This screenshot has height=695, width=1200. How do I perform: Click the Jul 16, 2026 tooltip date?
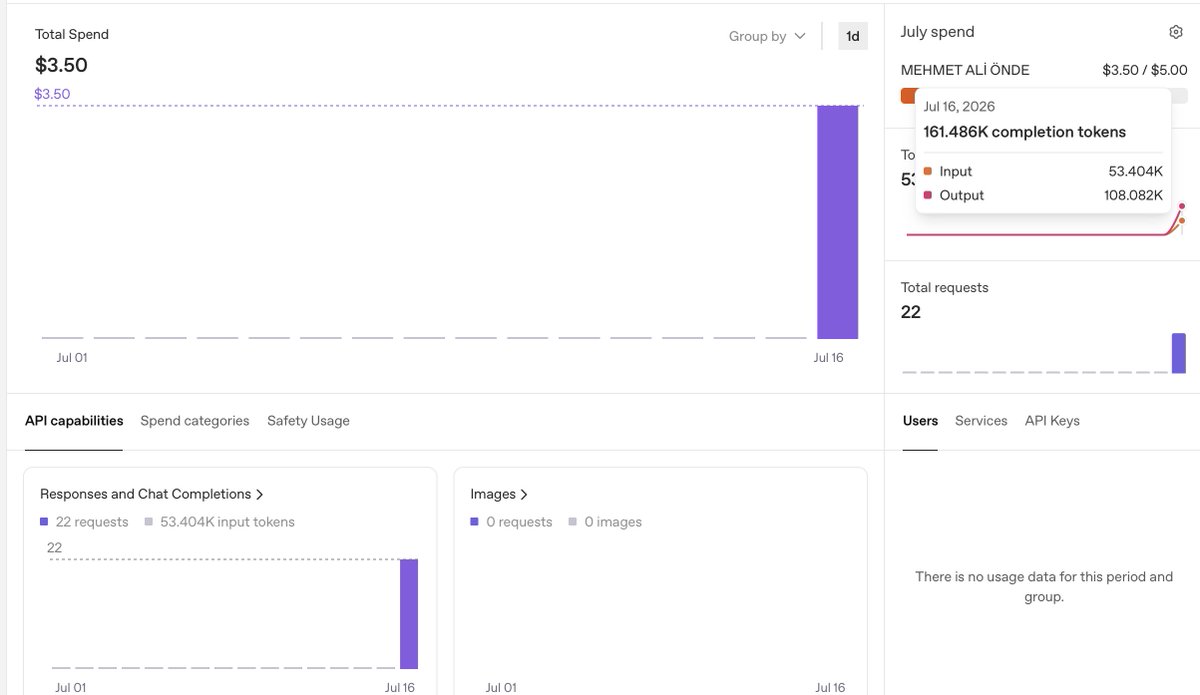[959, 106]
